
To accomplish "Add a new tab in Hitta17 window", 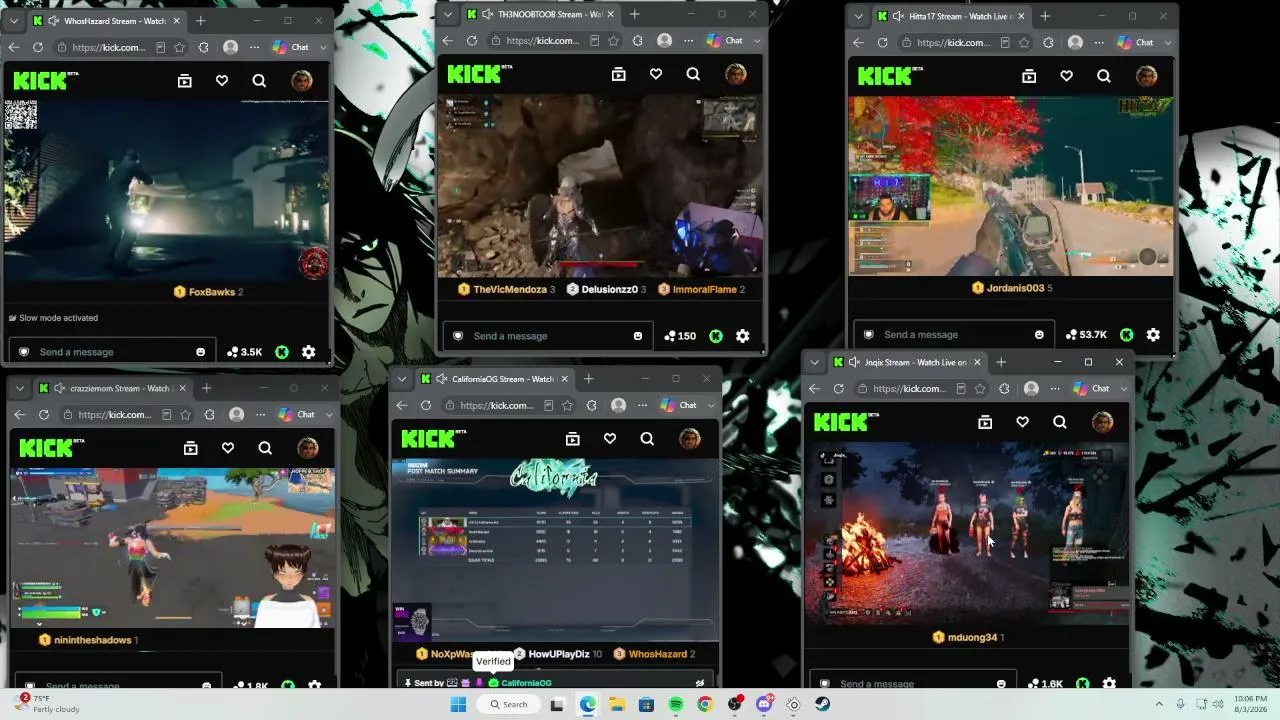I will pyautogui.click(x=1045, y=16).
